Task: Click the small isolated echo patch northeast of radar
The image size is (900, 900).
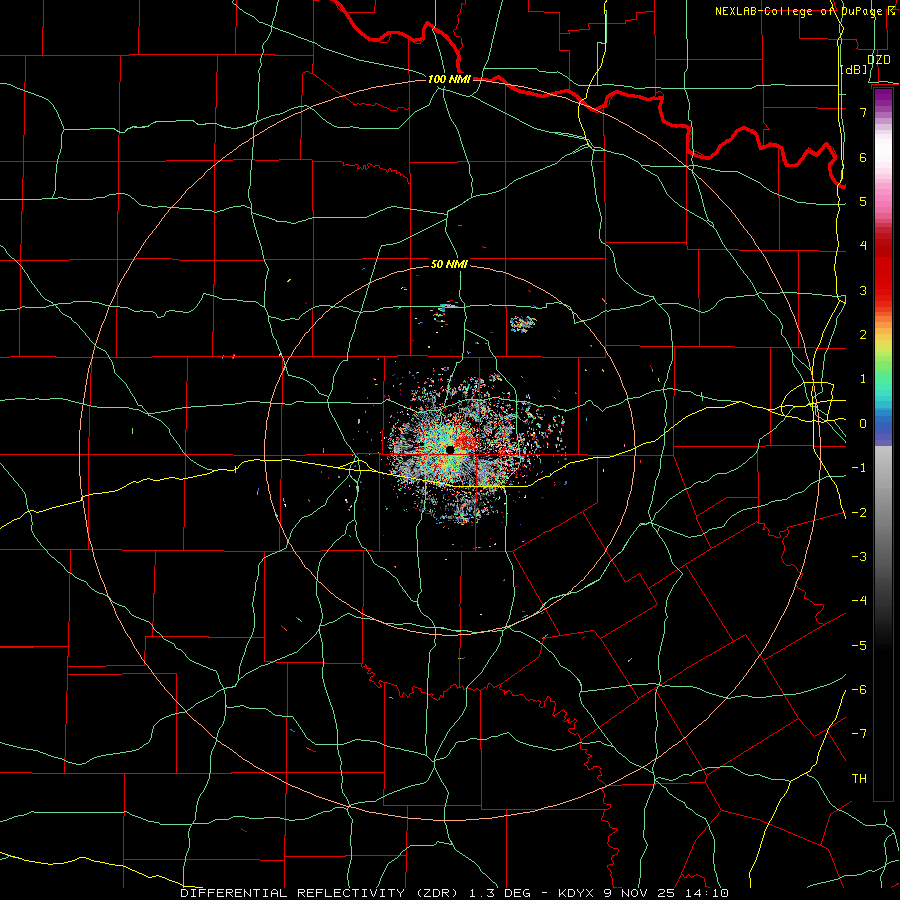Action: click(x=523, y=324)
